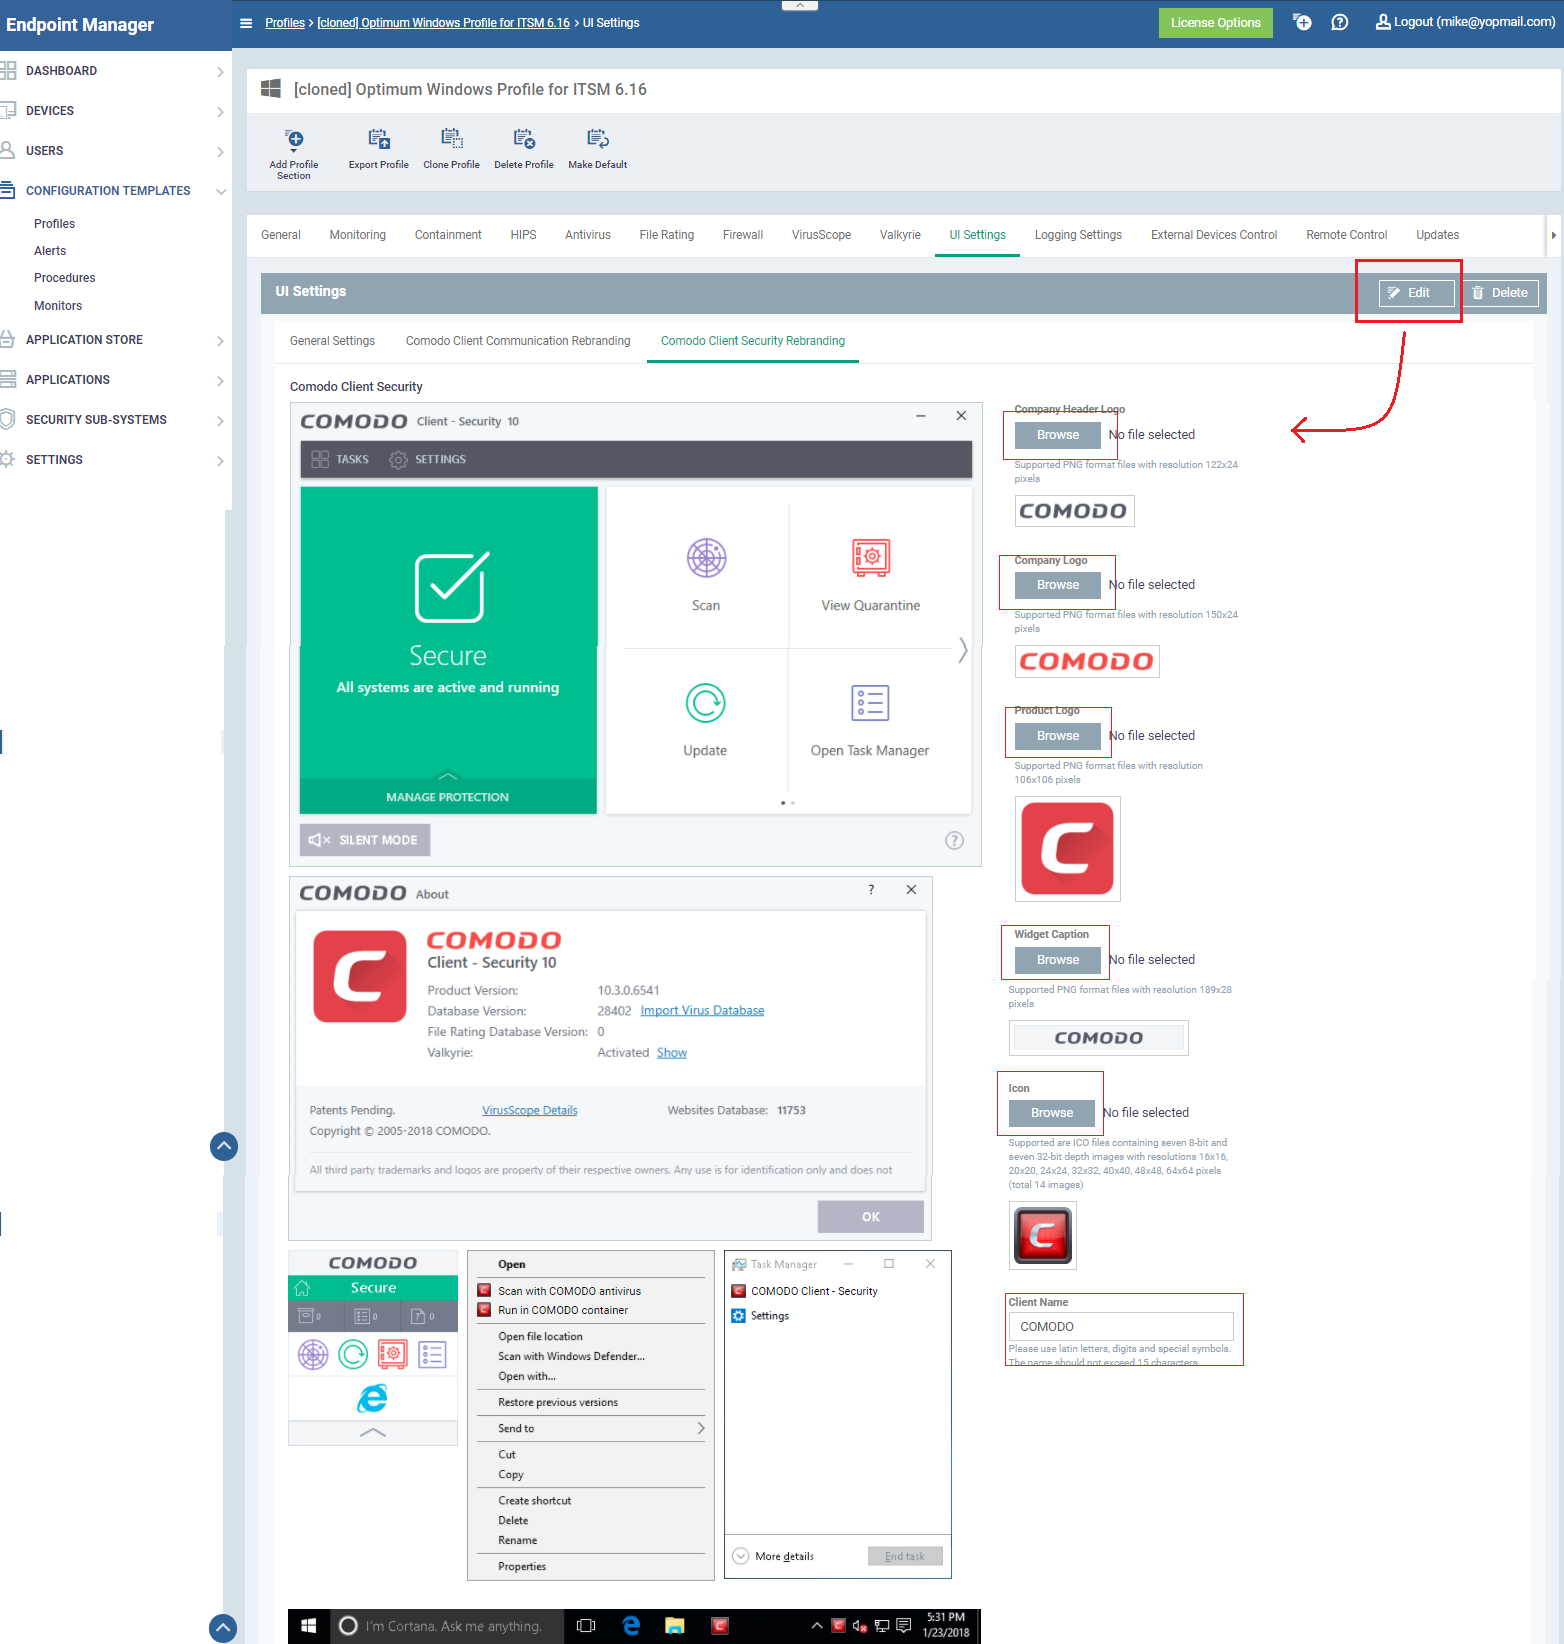Expand the Applications menu chevron
The image size is (1564, 1644).
220,381
